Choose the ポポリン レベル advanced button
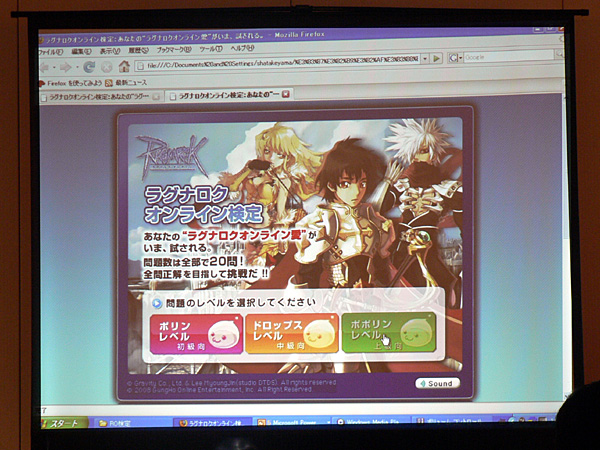 click(388, 332)
